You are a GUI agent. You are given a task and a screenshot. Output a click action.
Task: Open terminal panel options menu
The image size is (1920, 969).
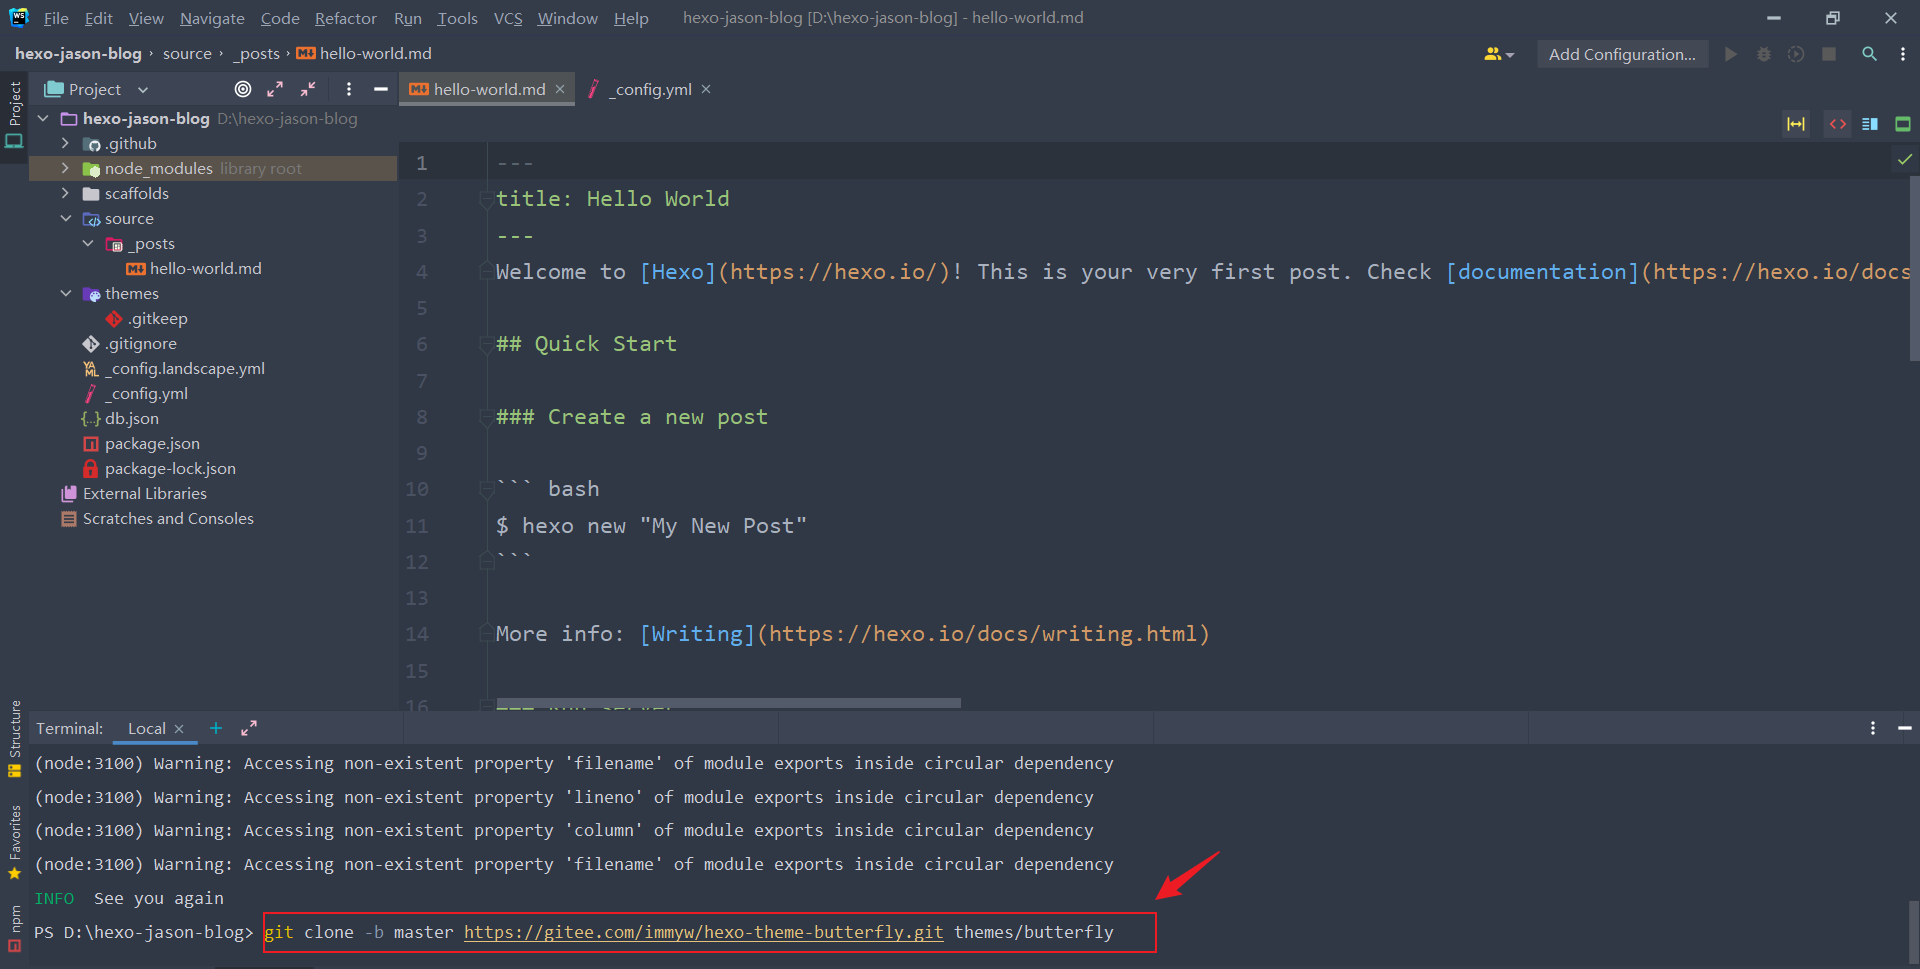(x=1873, y=728)
